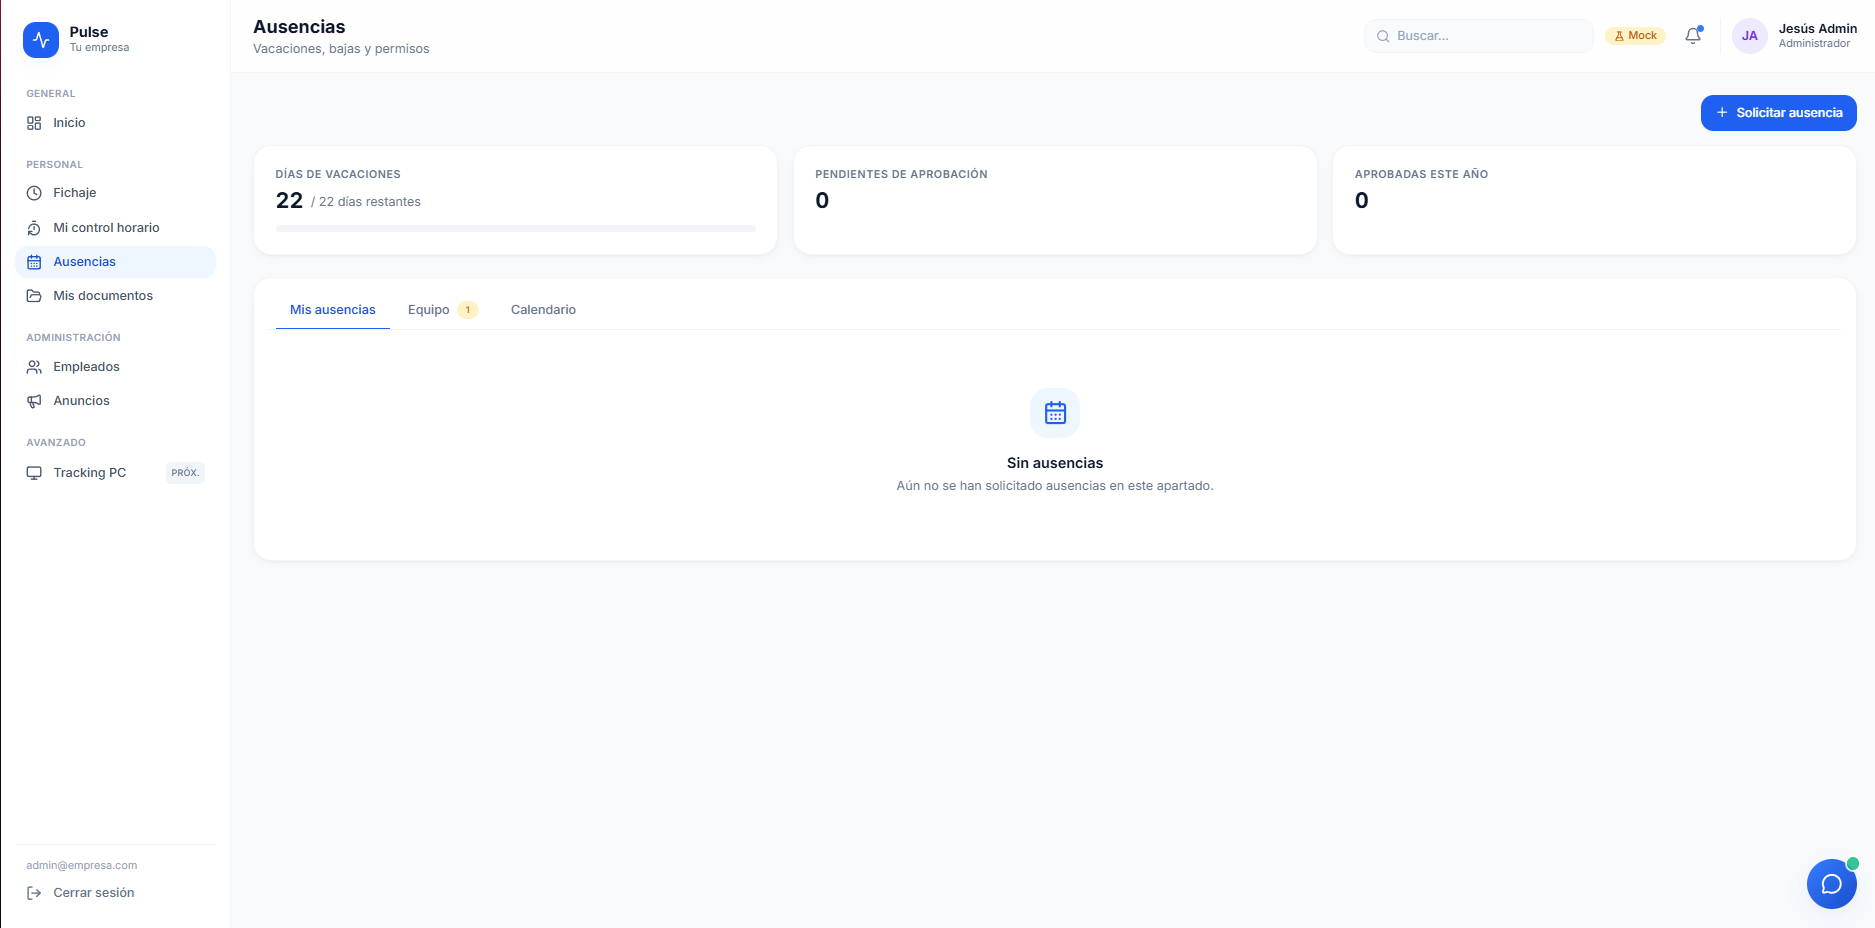Click the plus icon on Solicitar ausencia
This screenshot has width=1875, height=928.
tap(1722, 113)
